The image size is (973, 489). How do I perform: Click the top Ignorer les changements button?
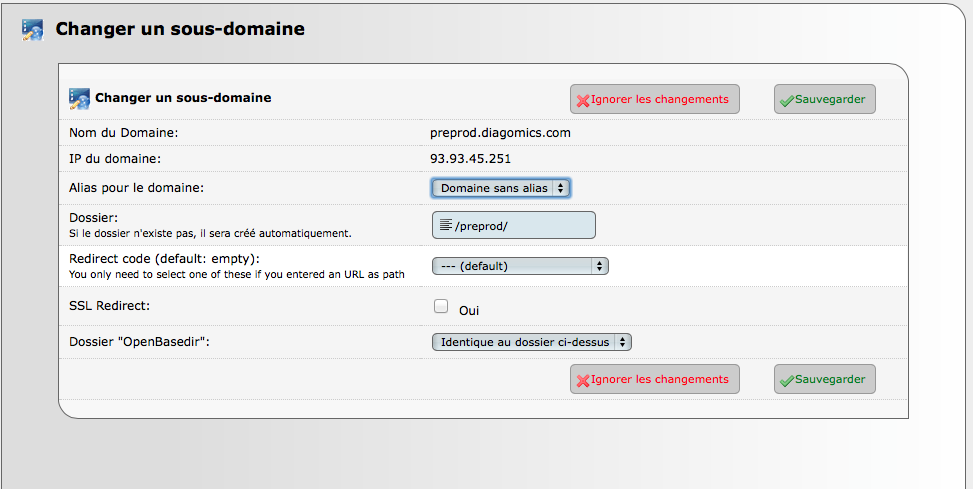[x=655, y=99]
